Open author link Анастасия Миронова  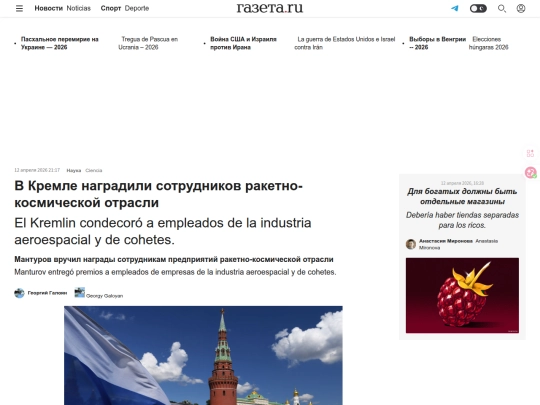click(x=446, y=241)
